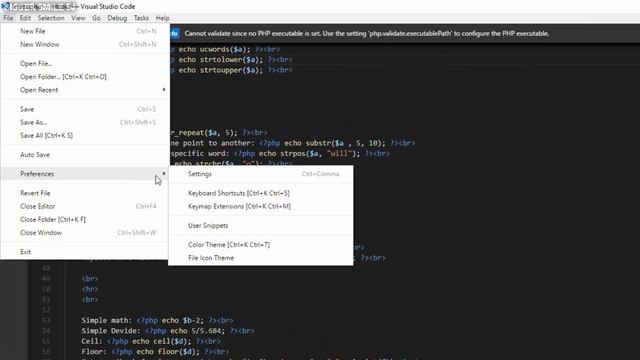Click the blue info icon in notification bar
Screen dimensions: 640x360
[x=174, y=33]
